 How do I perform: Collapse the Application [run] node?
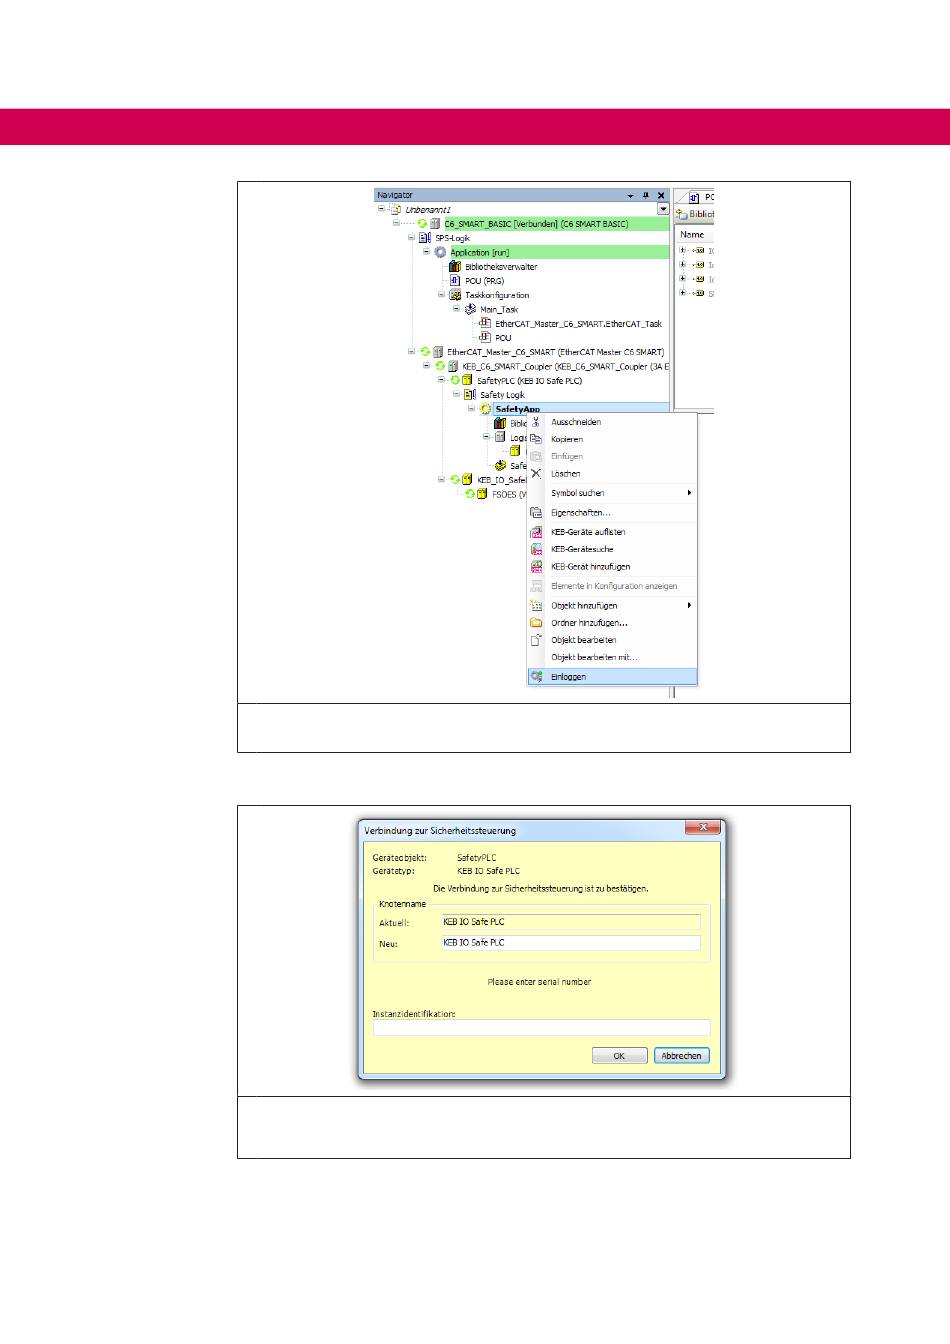coord(427,252)
